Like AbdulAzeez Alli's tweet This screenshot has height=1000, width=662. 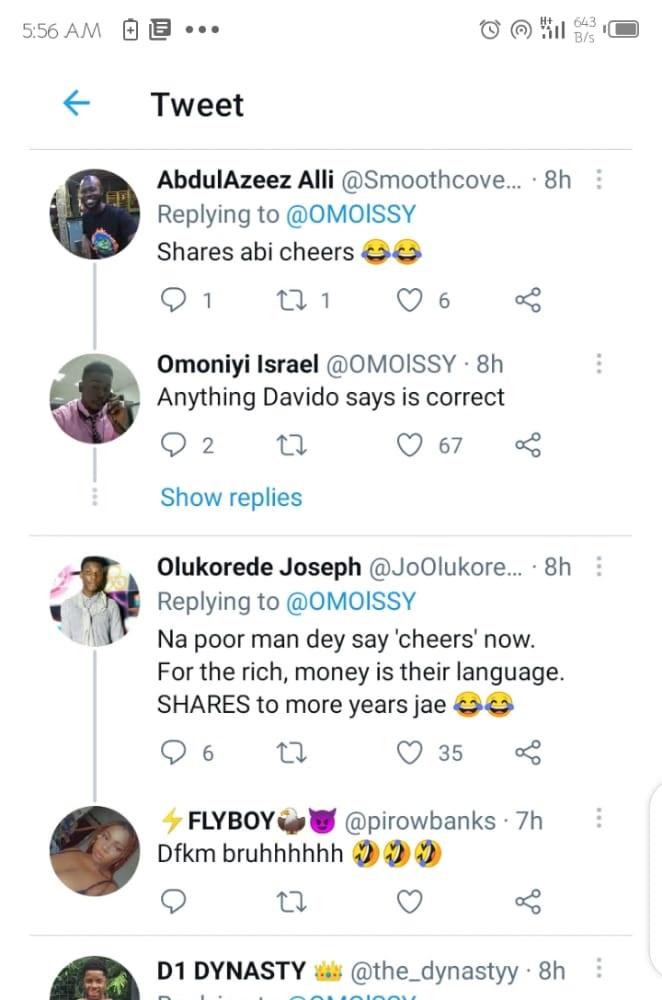[410, 299]
